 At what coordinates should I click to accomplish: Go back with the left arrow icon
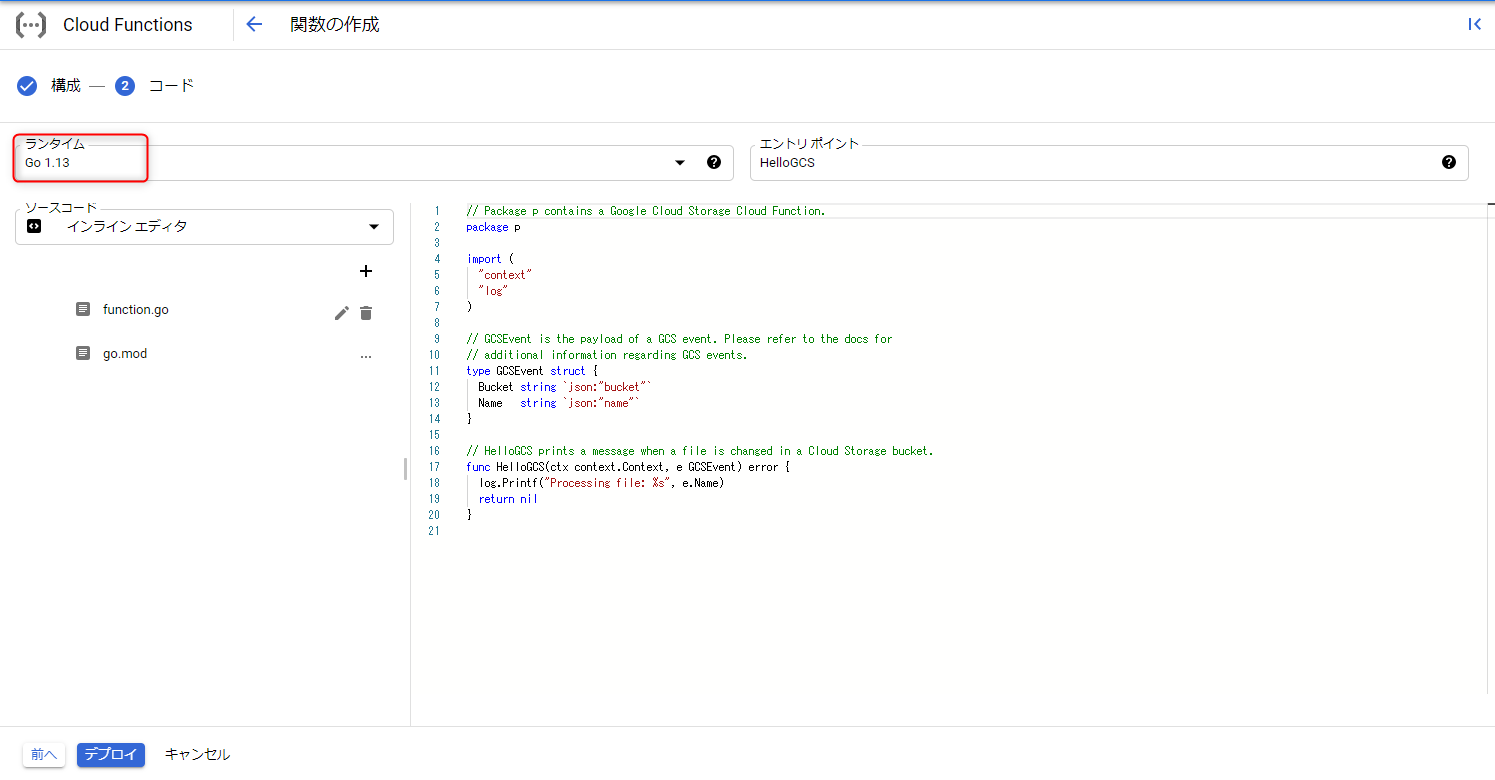(254, 25)
